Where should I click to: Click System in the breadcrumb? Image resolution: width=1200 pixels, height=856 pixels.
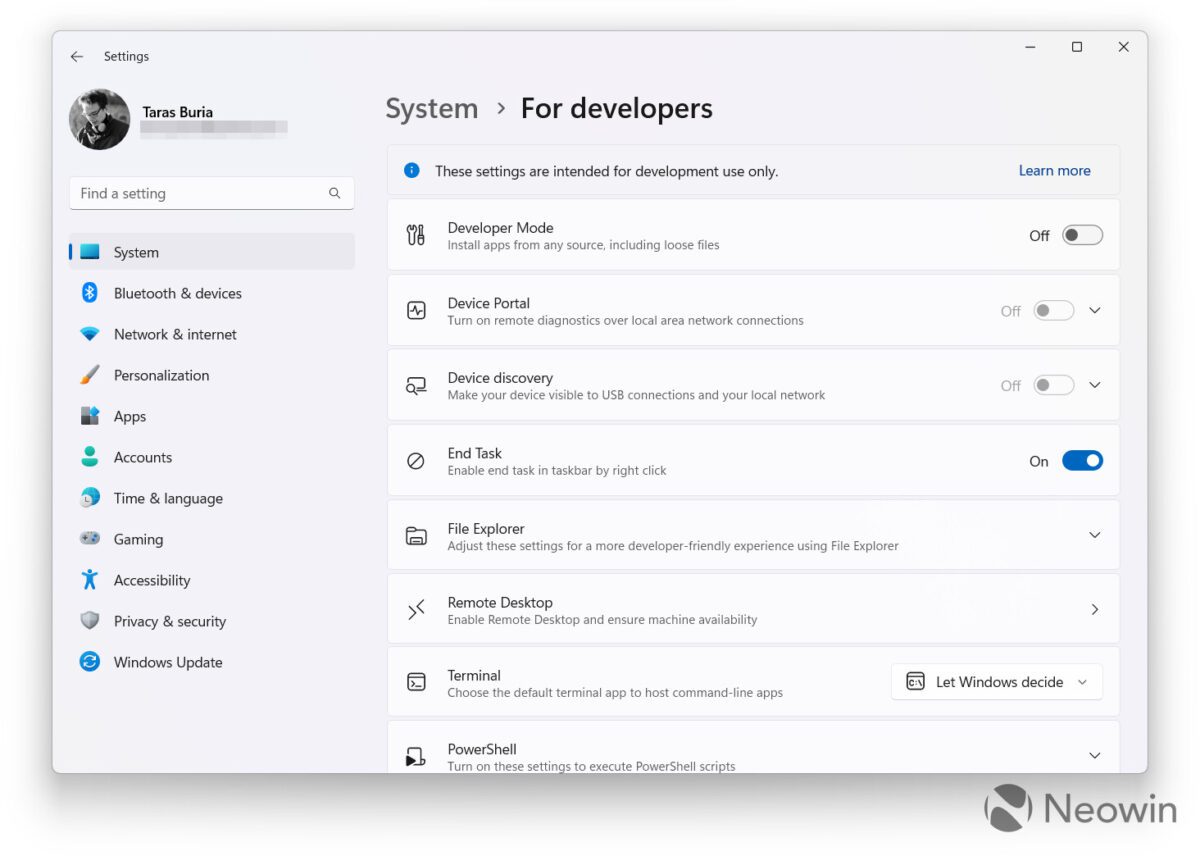click(x=432, y=108)
